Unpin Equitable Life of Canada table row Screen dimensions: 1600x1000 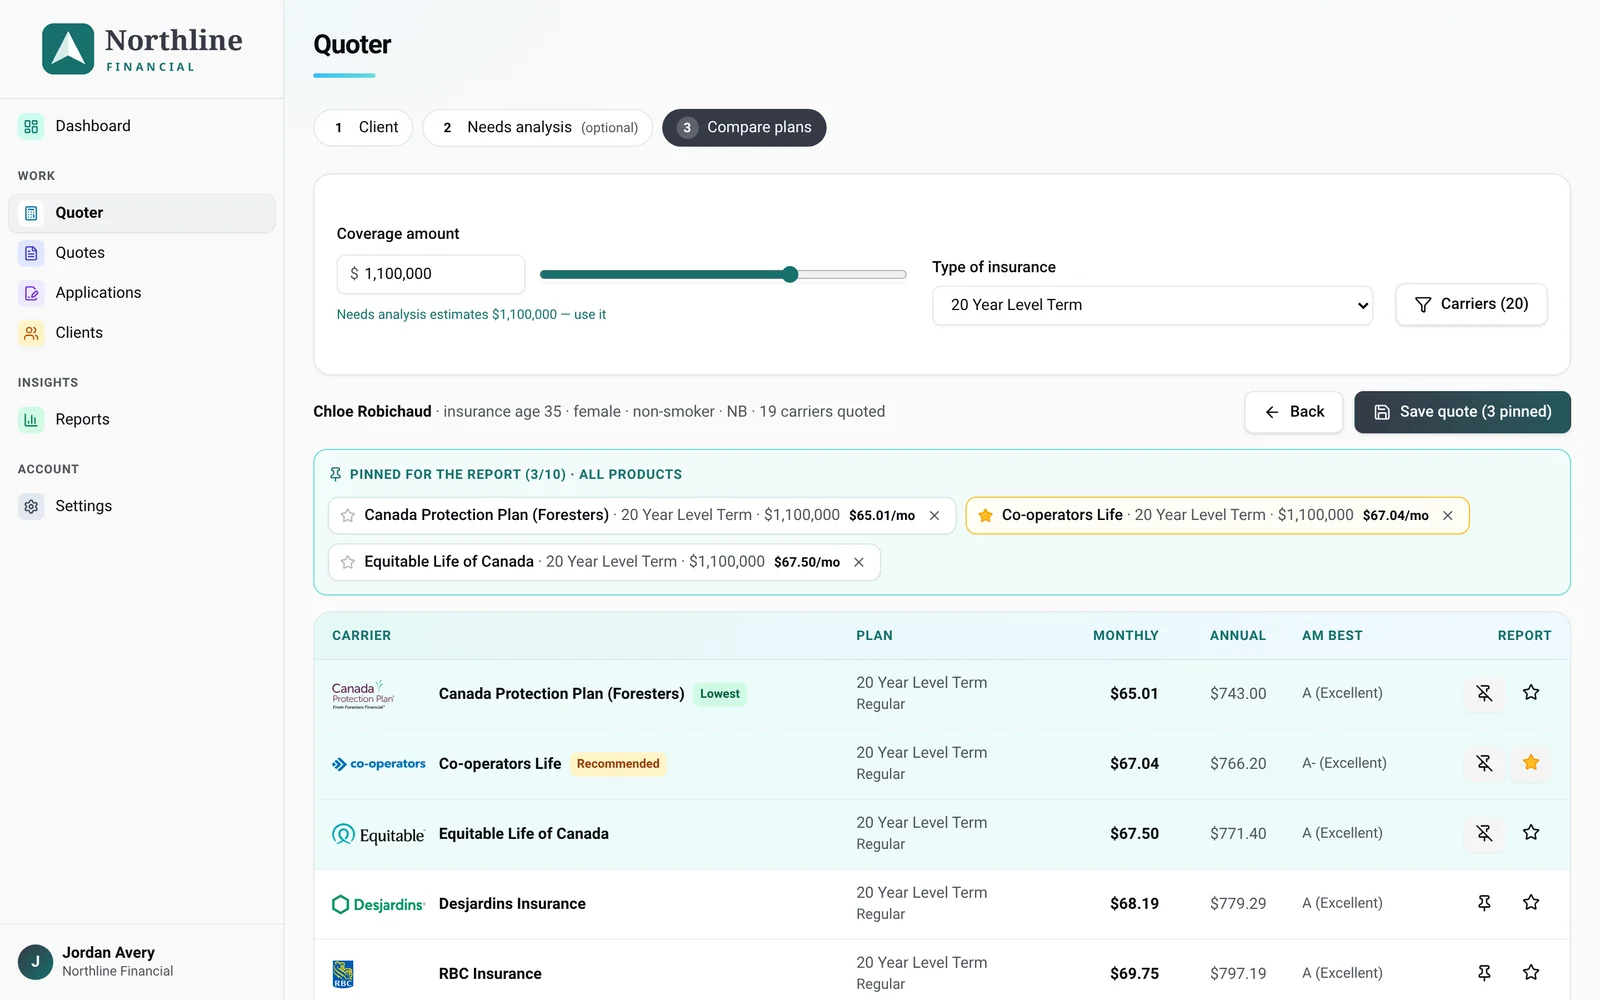coord(1484,833)
